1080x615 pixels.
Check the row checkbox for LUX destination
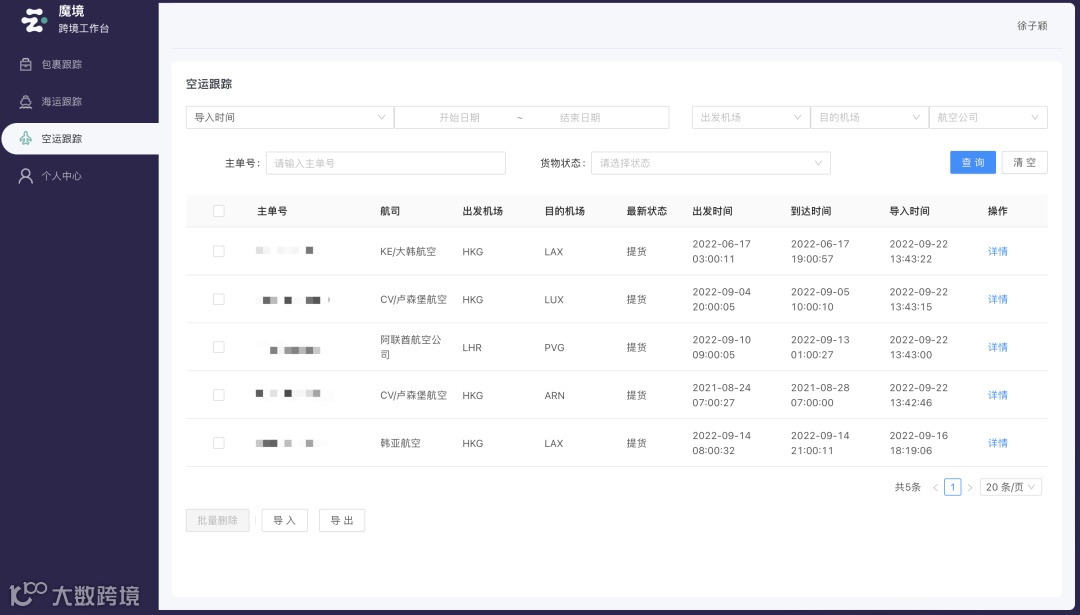[218, 299]
